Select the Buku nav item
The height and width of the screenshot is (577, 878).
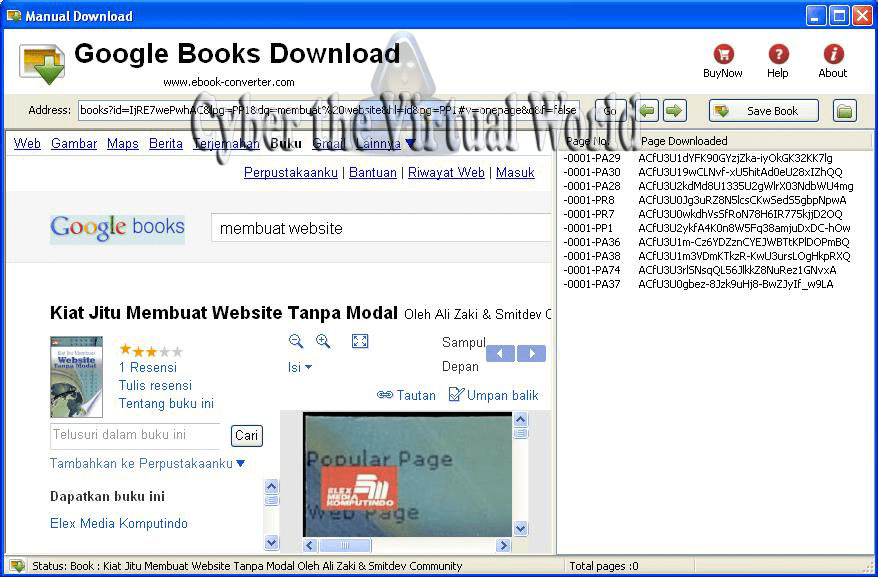(x=286, y=143)
